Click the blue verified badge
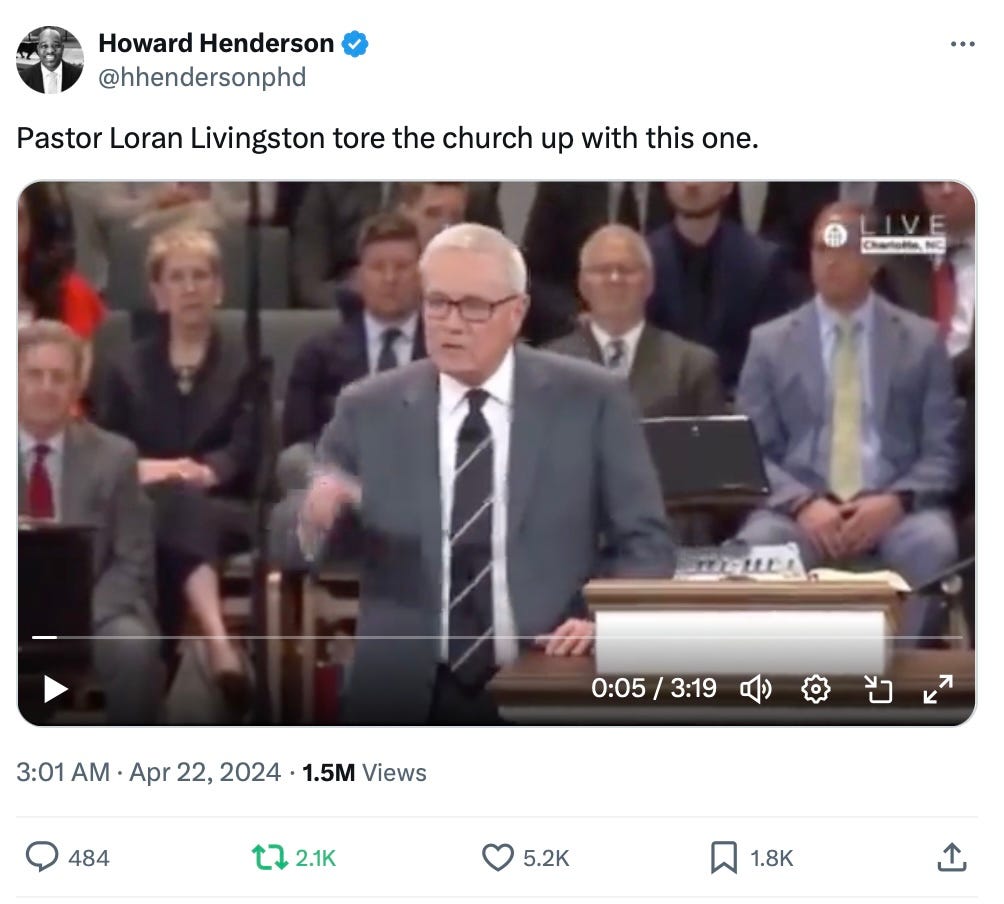Screen dimensions: 1004x904 coord(355,44)
